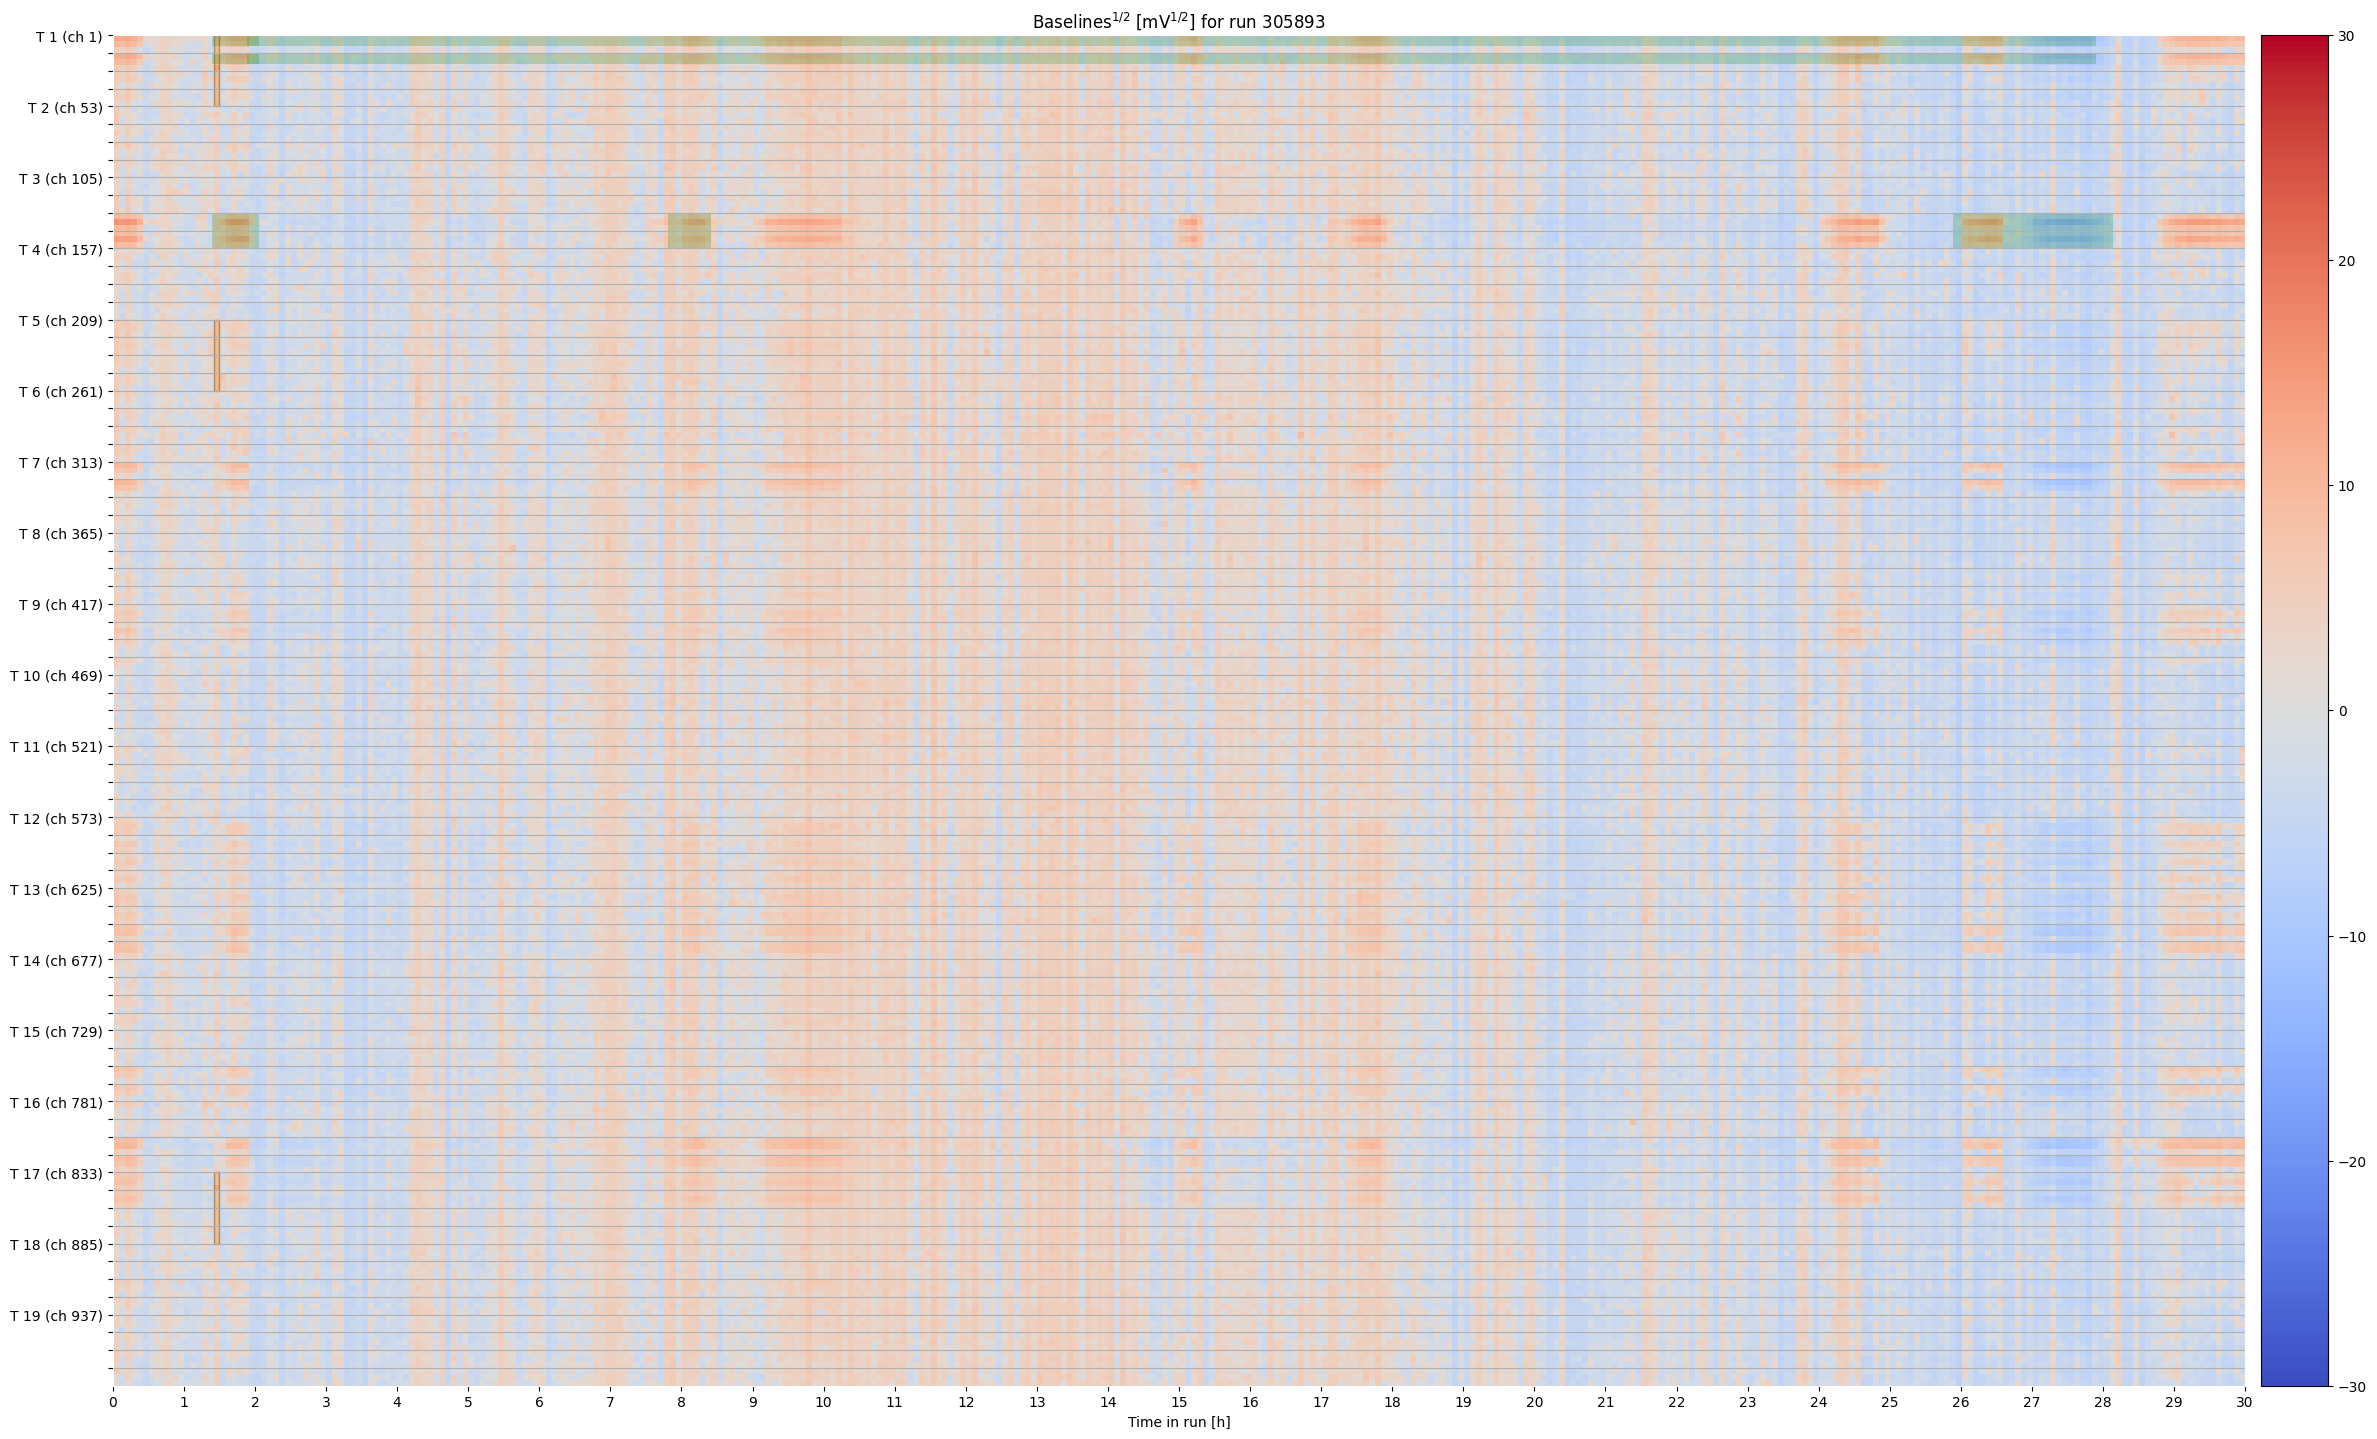Click the colorbar −30 tick label
This screenshot has width=2377, height=1439.
click(2350, 1386)
